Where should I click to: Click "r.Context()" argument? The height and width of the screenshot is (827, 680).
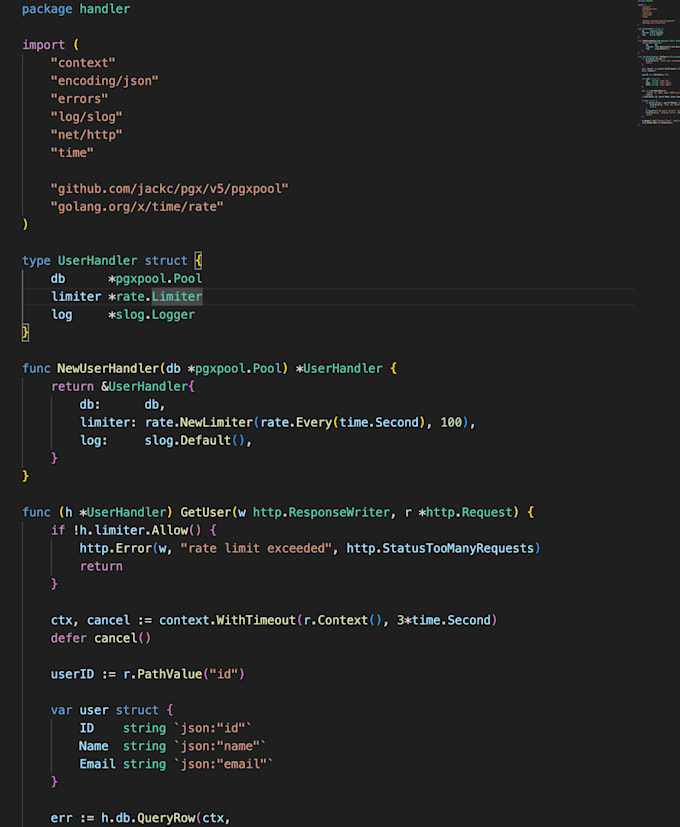click(x=343, y=620)
